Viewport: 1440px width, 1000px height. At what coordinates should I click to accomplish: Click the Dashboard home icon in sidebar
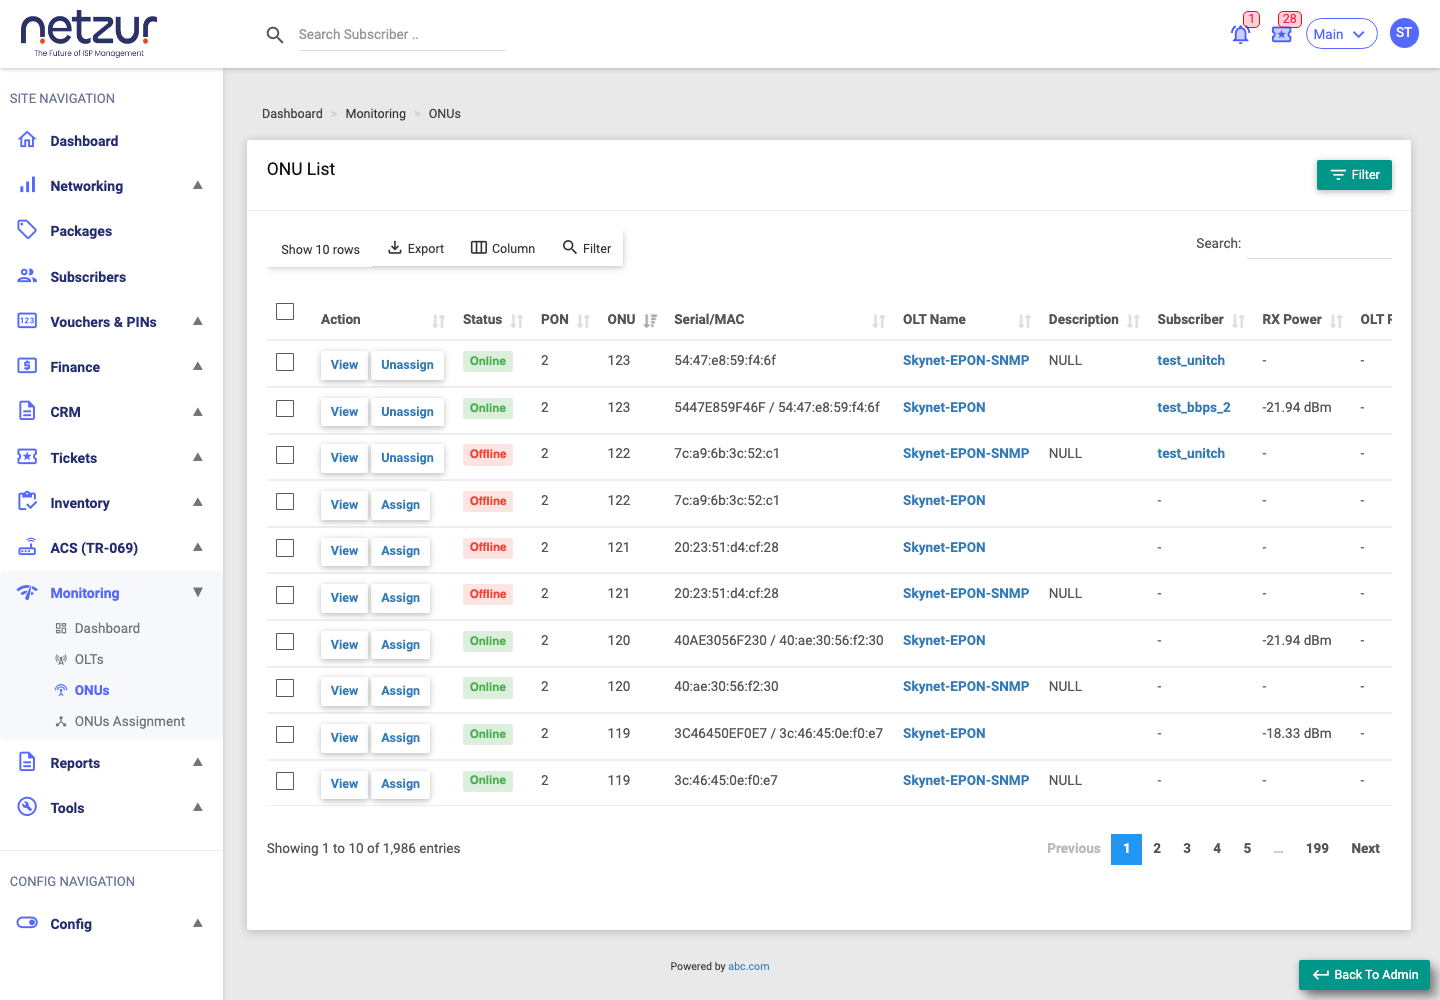click(27, 140)
